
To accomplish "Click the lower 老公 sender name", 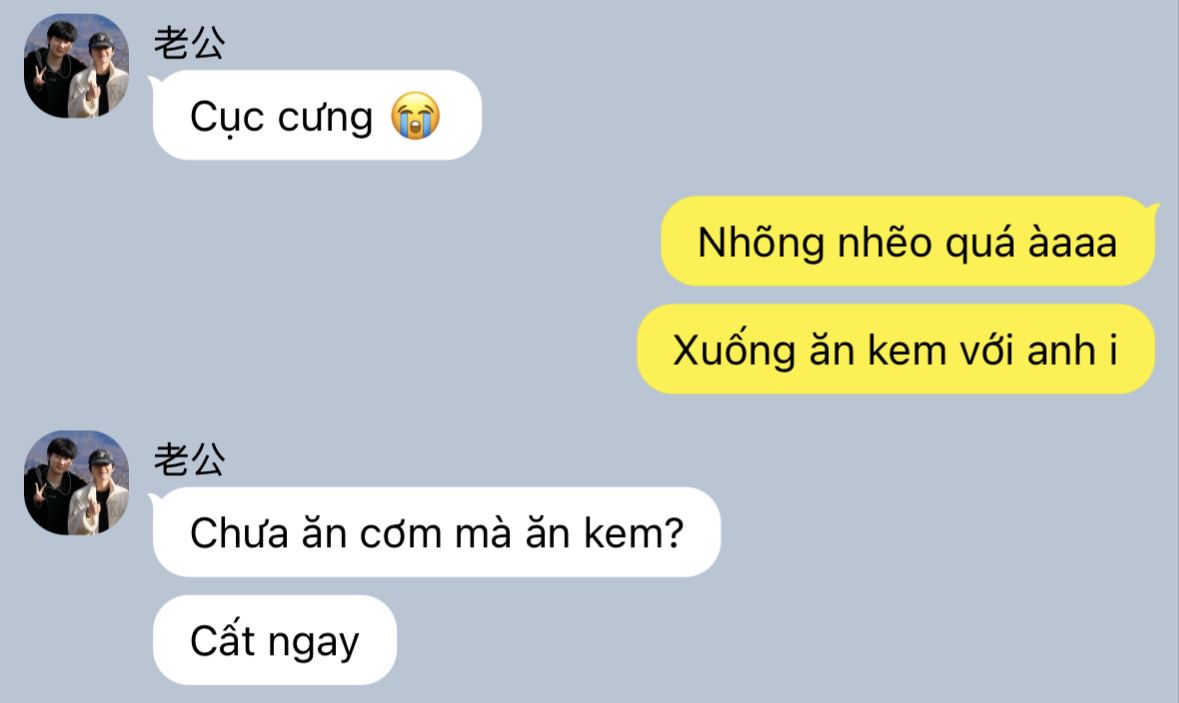I will pos(189,459).
